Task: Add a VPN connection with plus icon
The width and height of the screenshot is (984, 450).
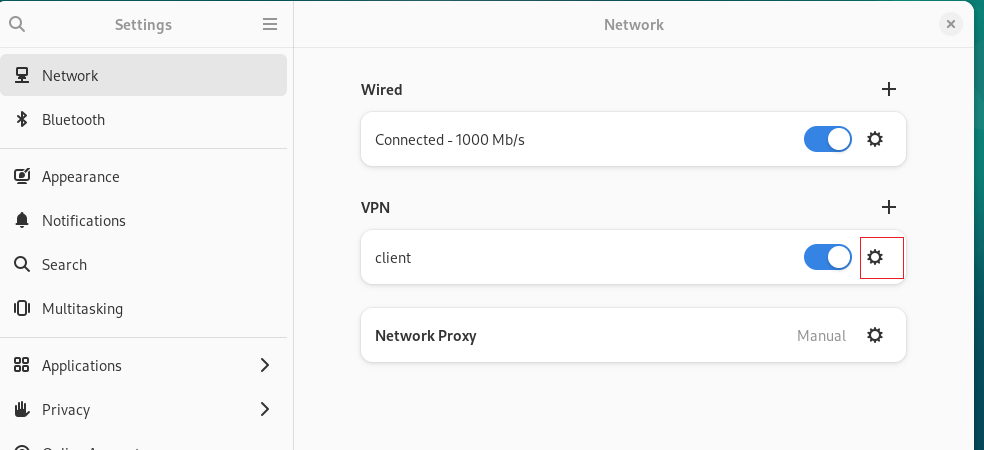Action: pos(889,206)
